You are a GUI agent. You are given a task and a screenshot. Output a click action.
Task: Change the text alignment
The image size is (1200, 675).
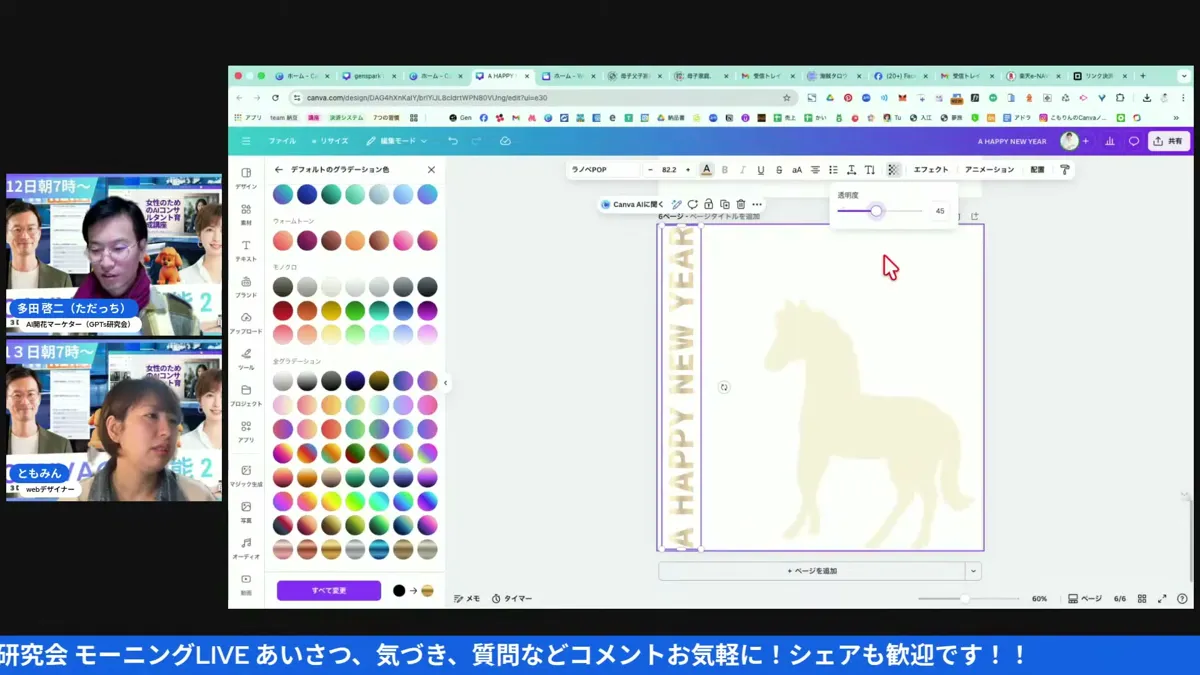[815, 170]
